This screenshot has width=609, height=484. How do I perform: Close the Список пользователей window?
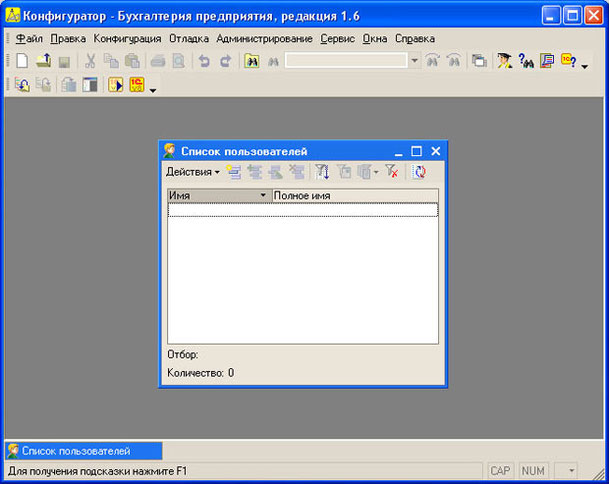(x=435, y=151)
